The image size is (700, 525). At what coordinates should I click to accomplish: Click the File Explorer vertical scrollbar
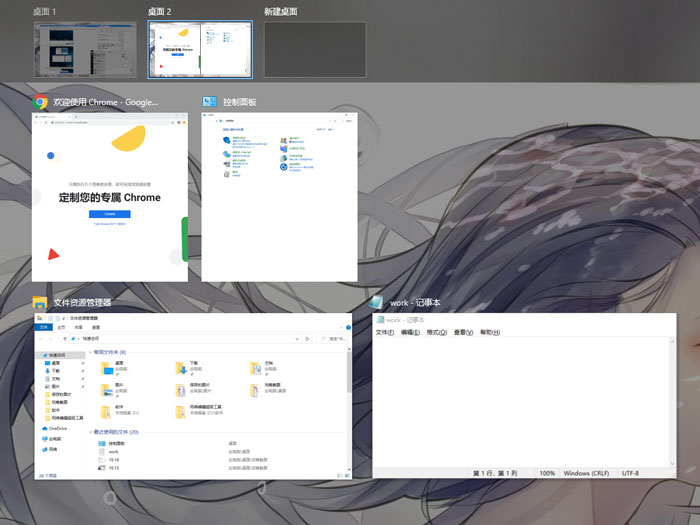(349, 411)
